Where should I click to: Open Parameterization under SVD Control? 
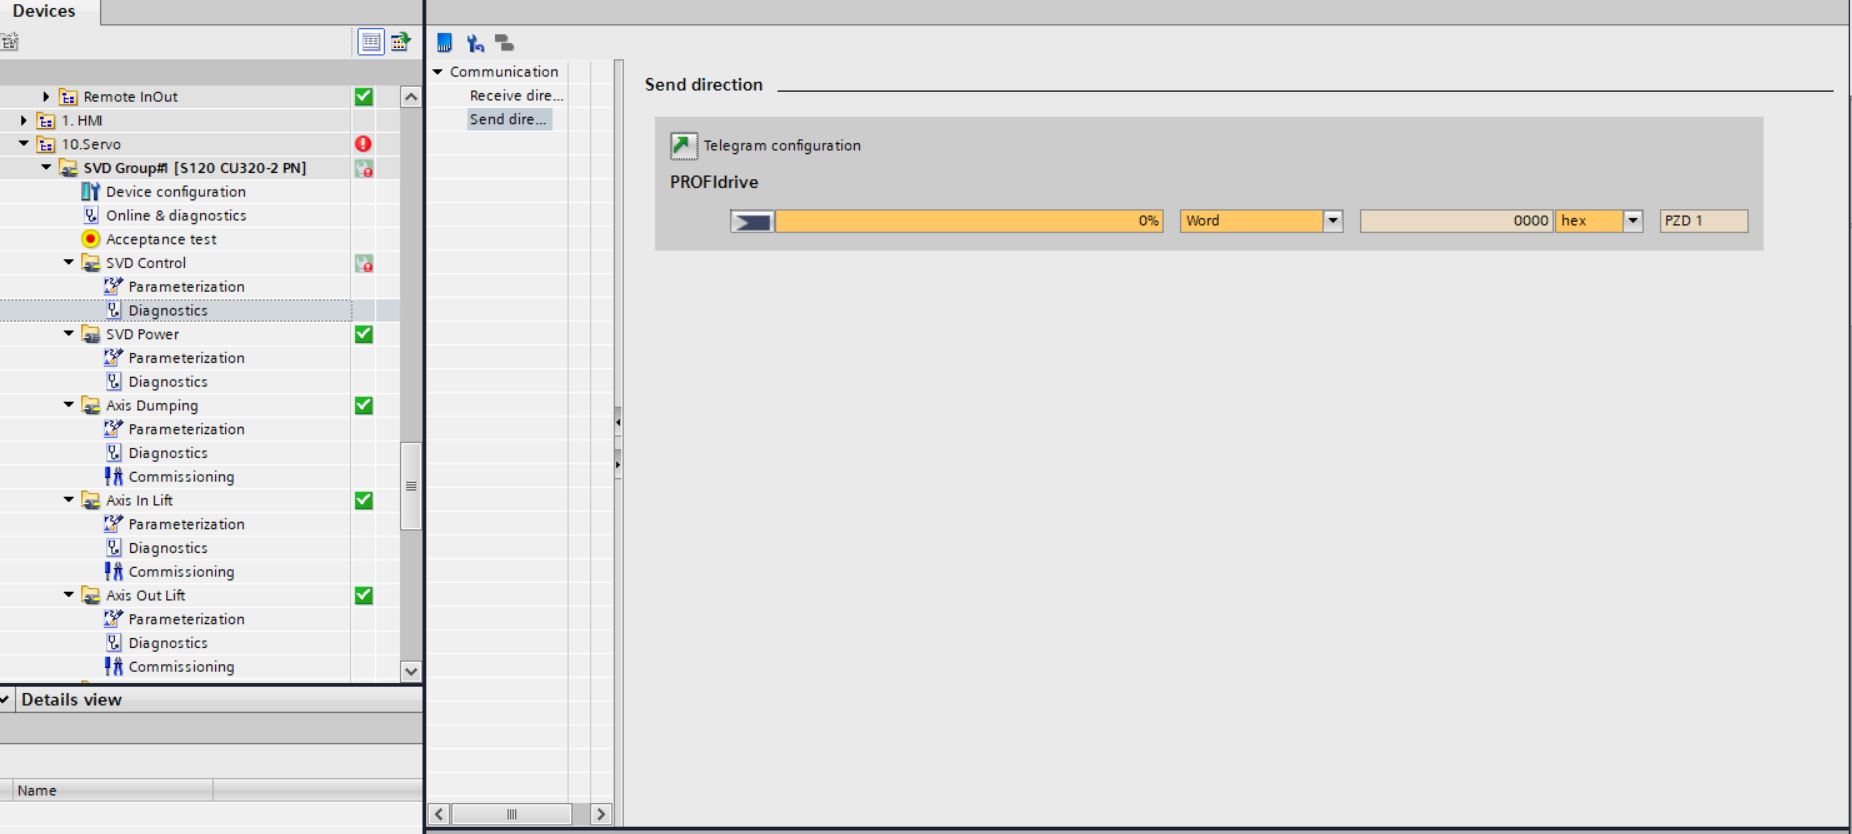coord(186,287)
